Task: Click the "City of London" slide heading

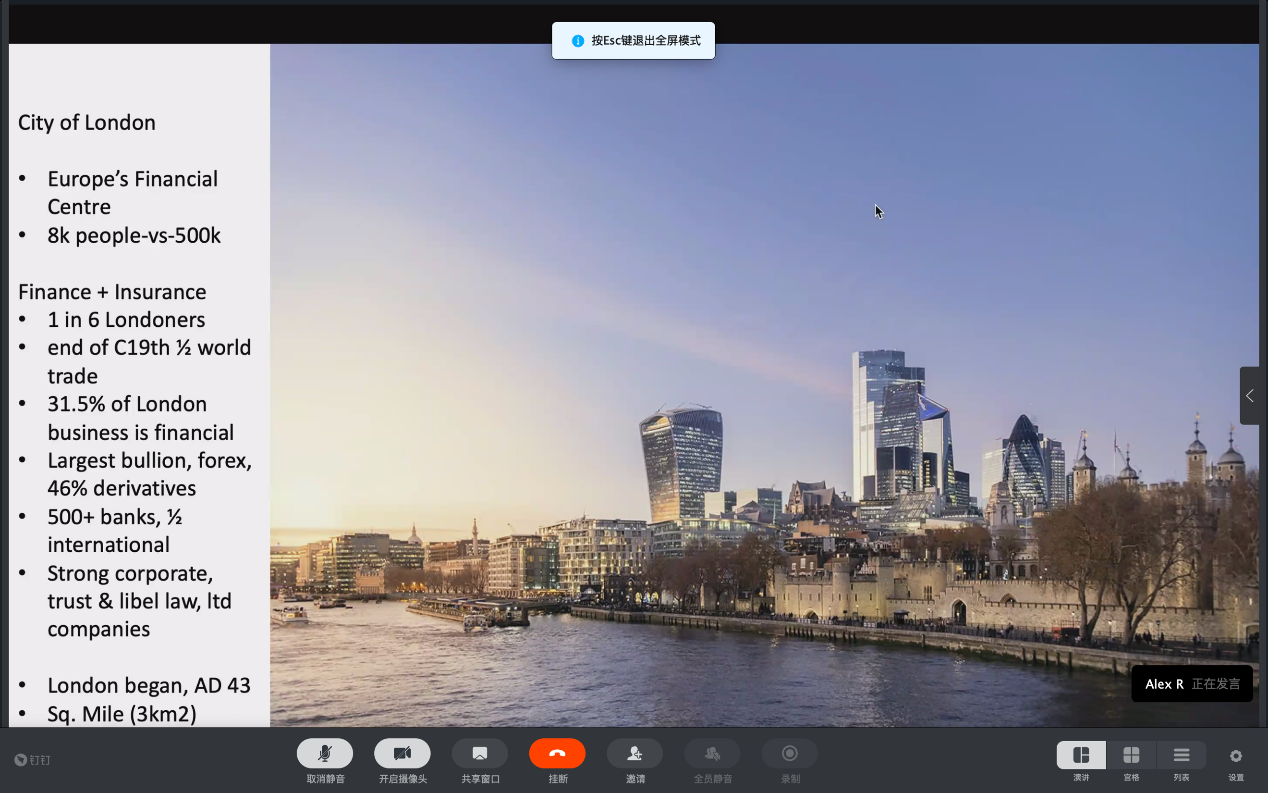Action: click(x=87, y=123)
